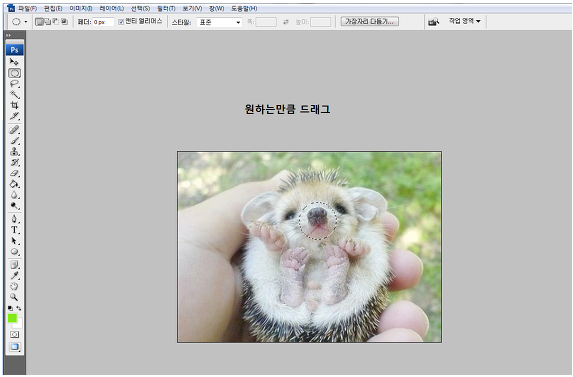Open the 창(W) menu

click(x=216, y=8)
